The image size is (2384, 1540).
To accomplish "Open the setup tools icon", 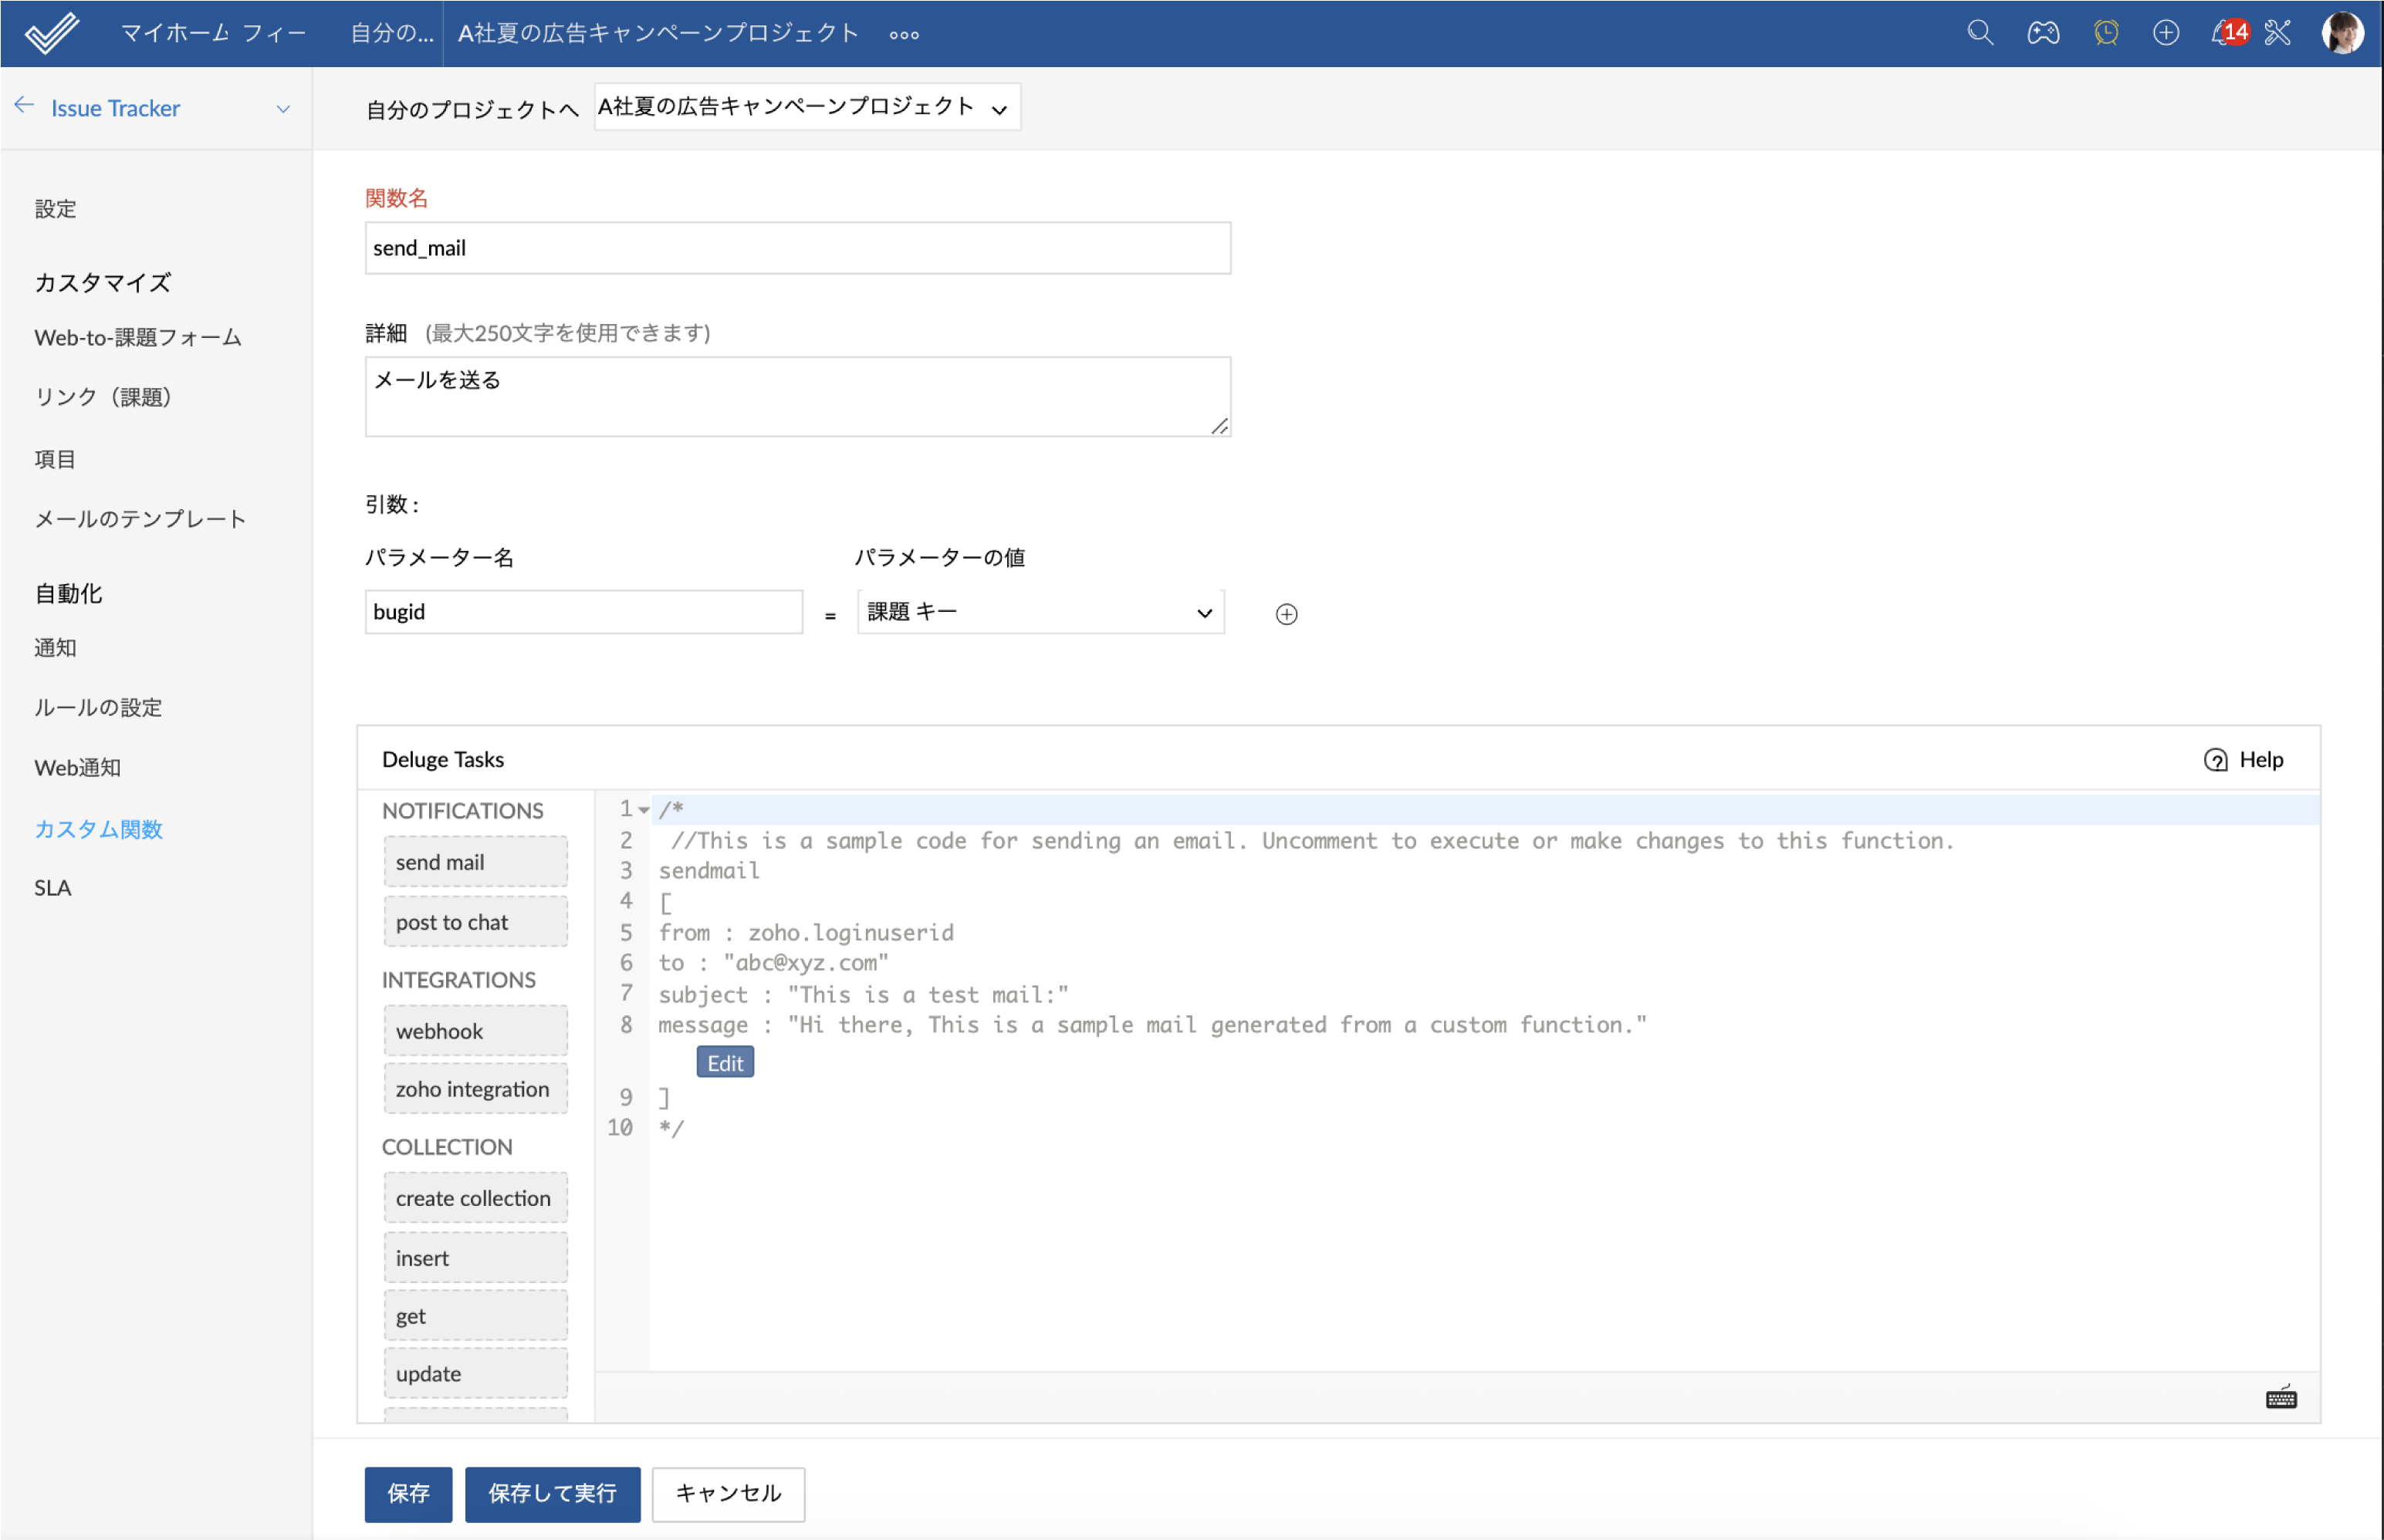I will tap(2278, 33).
